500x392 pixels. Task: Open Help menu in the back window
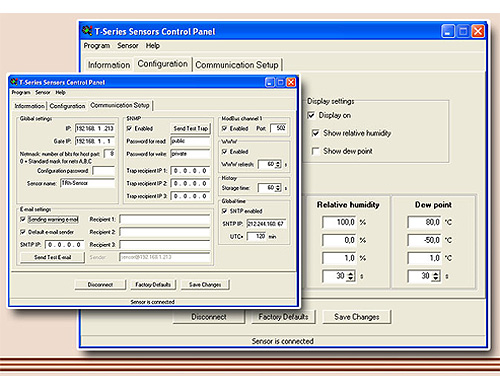(x=153, y=46)
